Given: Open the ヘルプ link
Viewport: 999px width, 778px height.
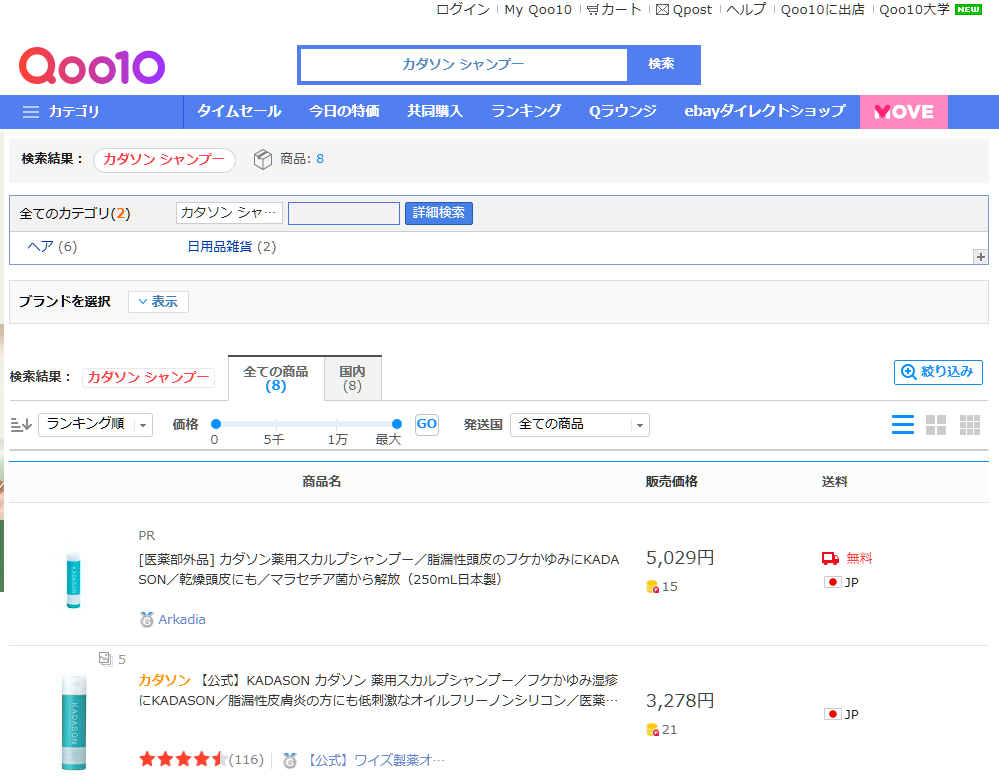Looking at the screenshot, I should tap(746, 10).
